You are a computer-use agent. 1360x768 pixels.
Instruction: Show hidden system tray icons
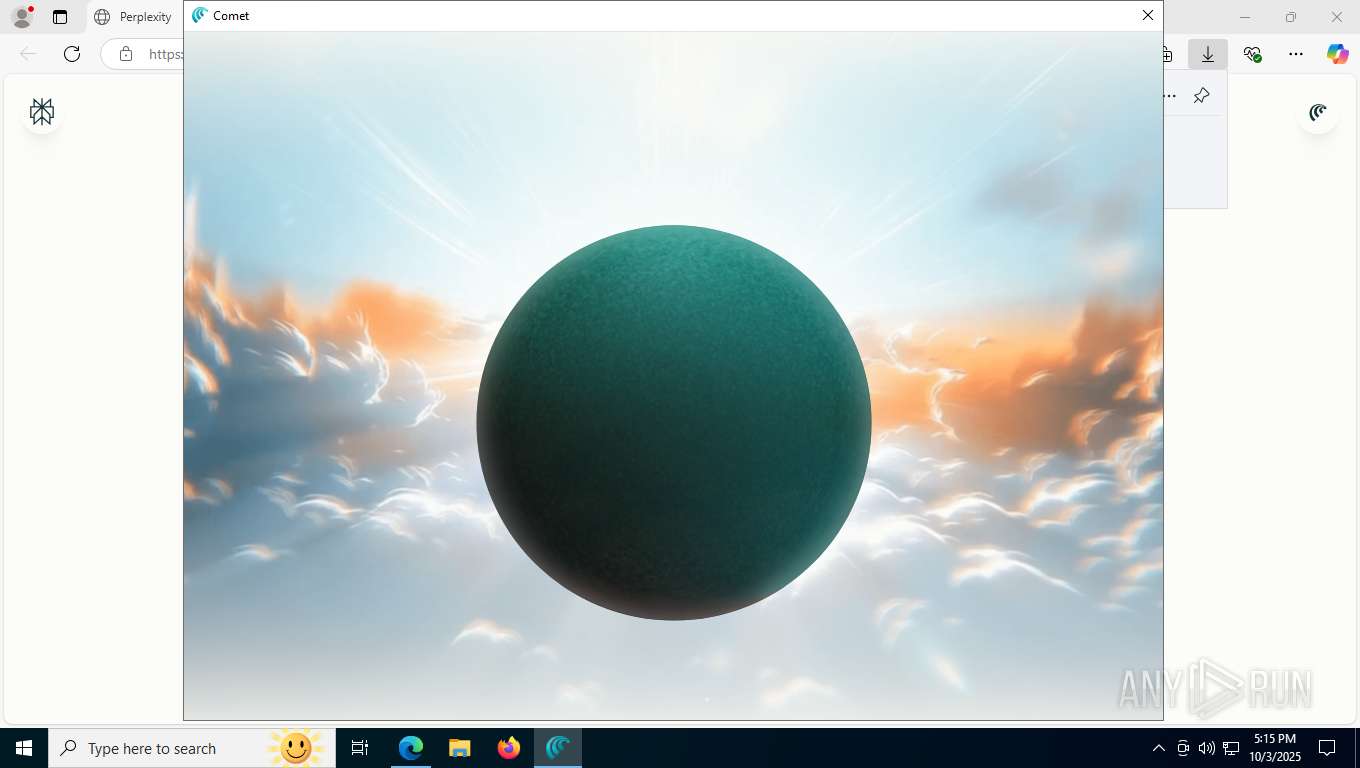coord(1158,748)
